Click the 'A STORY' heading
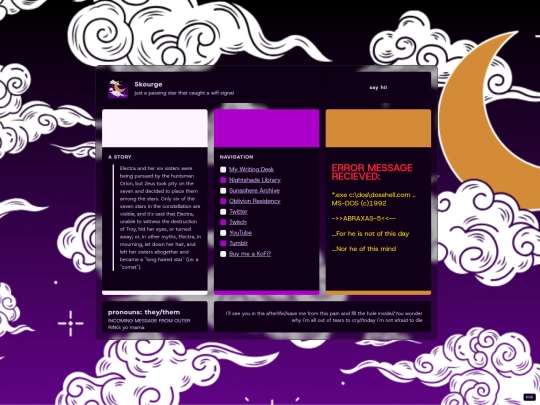540x405 pixels. click(120, 157)
